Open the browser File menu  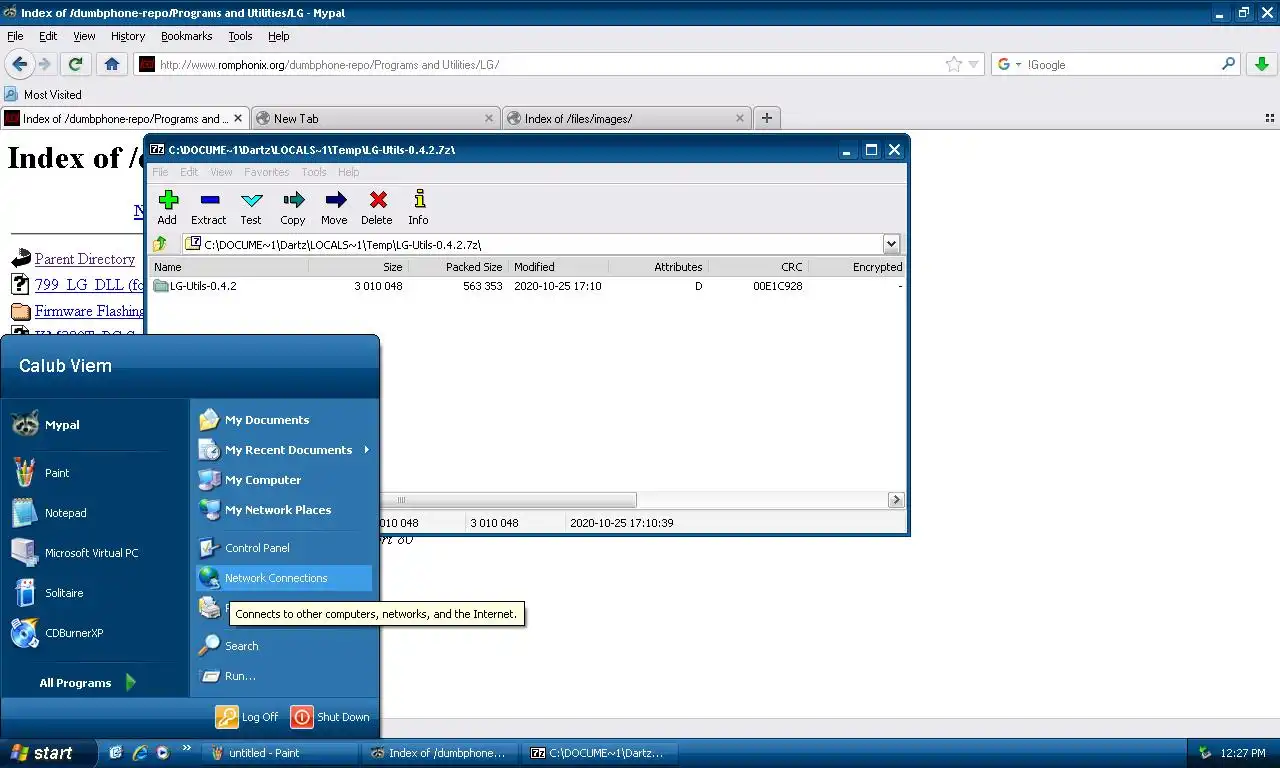coord(15,36)
